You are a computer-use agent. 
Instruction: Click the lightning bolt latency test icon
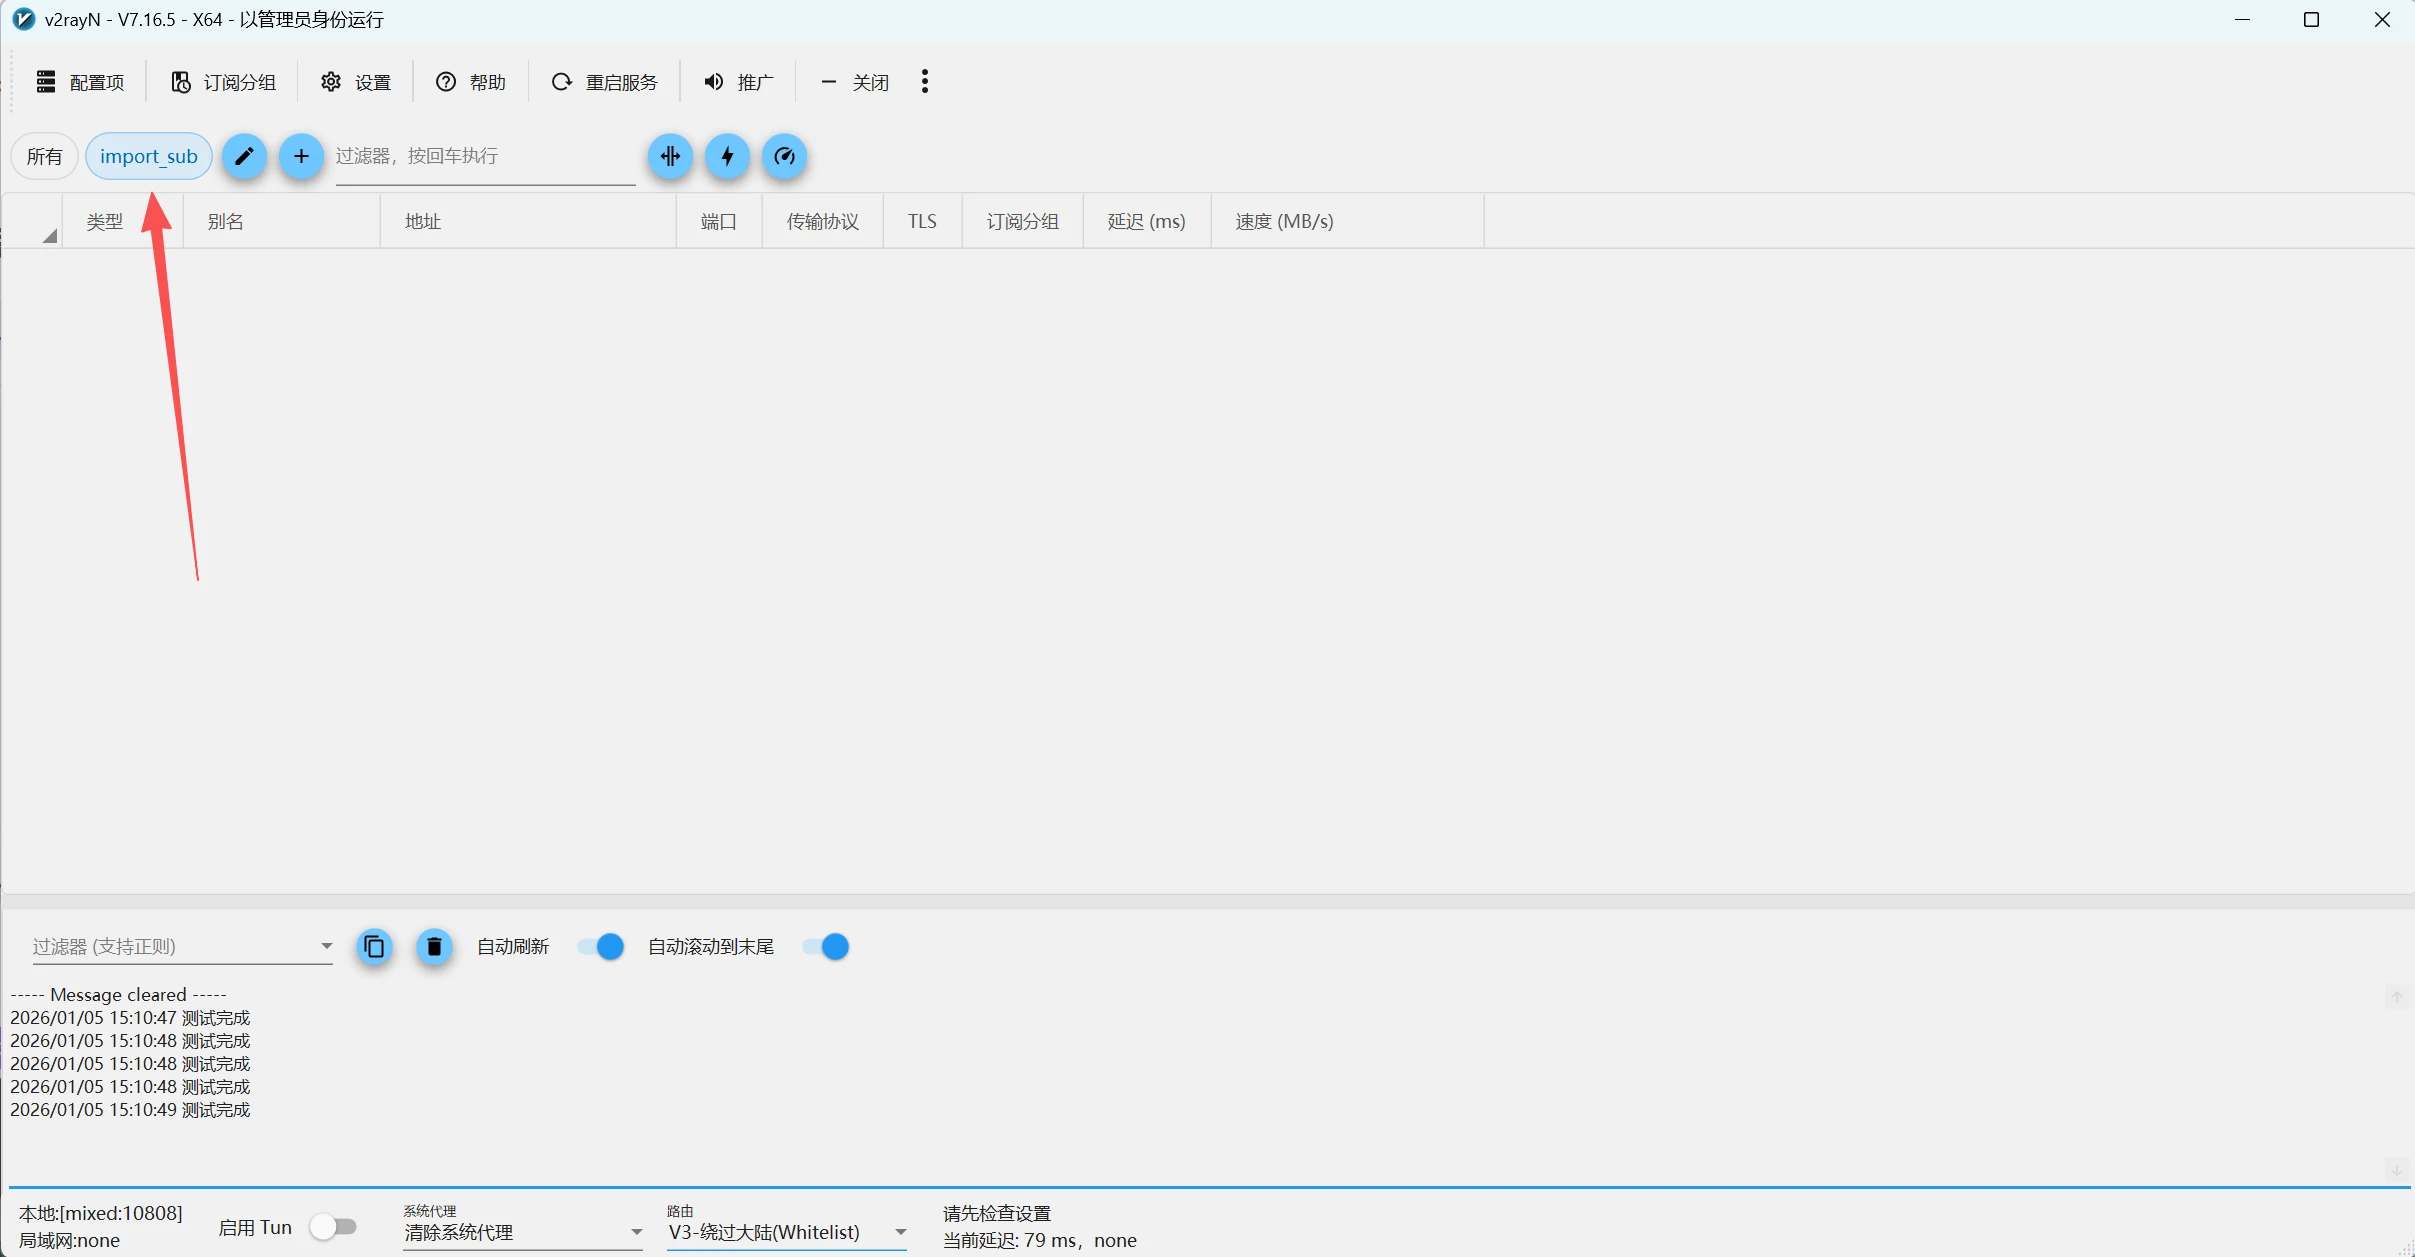pos(727,156)
